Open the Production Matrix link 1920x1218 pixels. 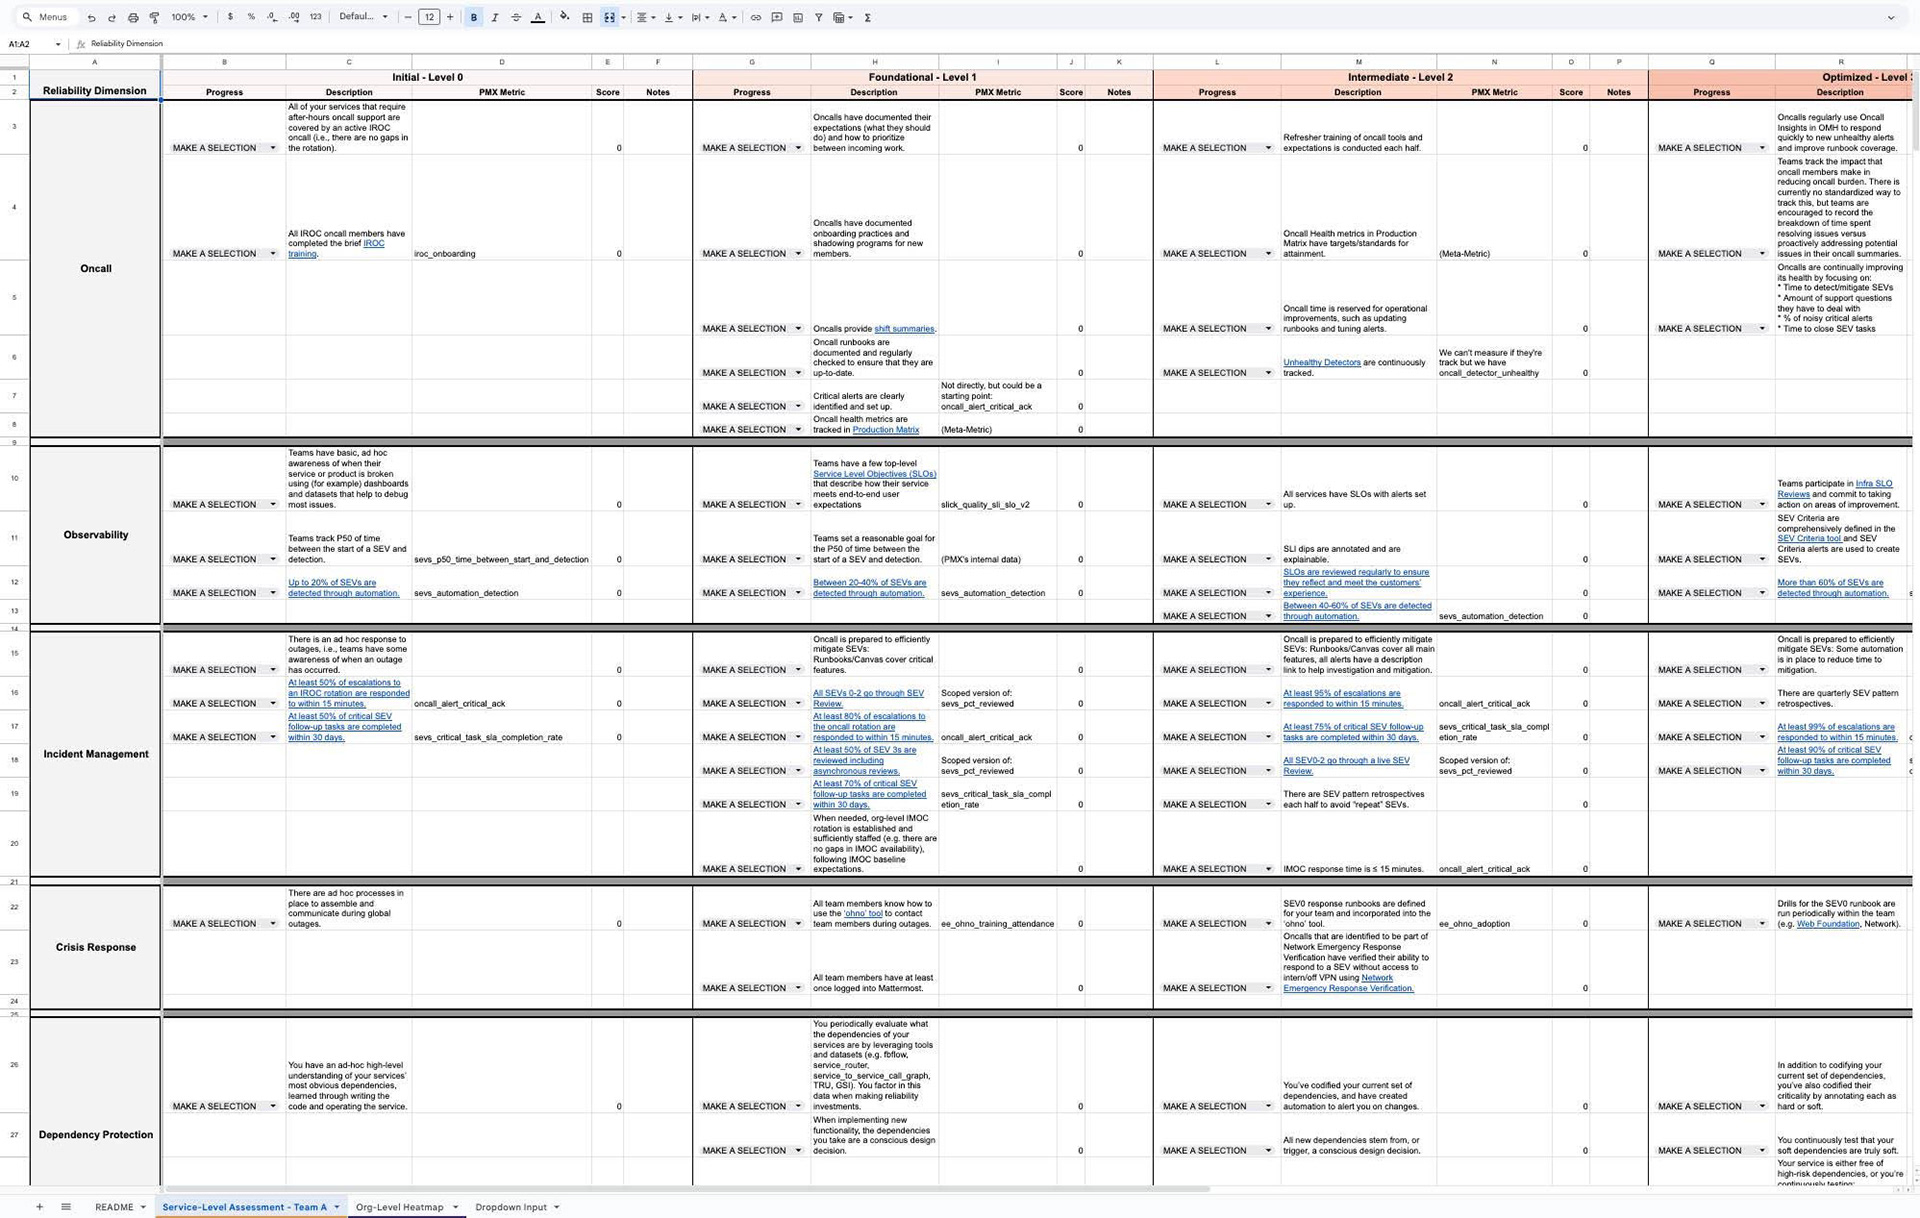coord(885,430)
